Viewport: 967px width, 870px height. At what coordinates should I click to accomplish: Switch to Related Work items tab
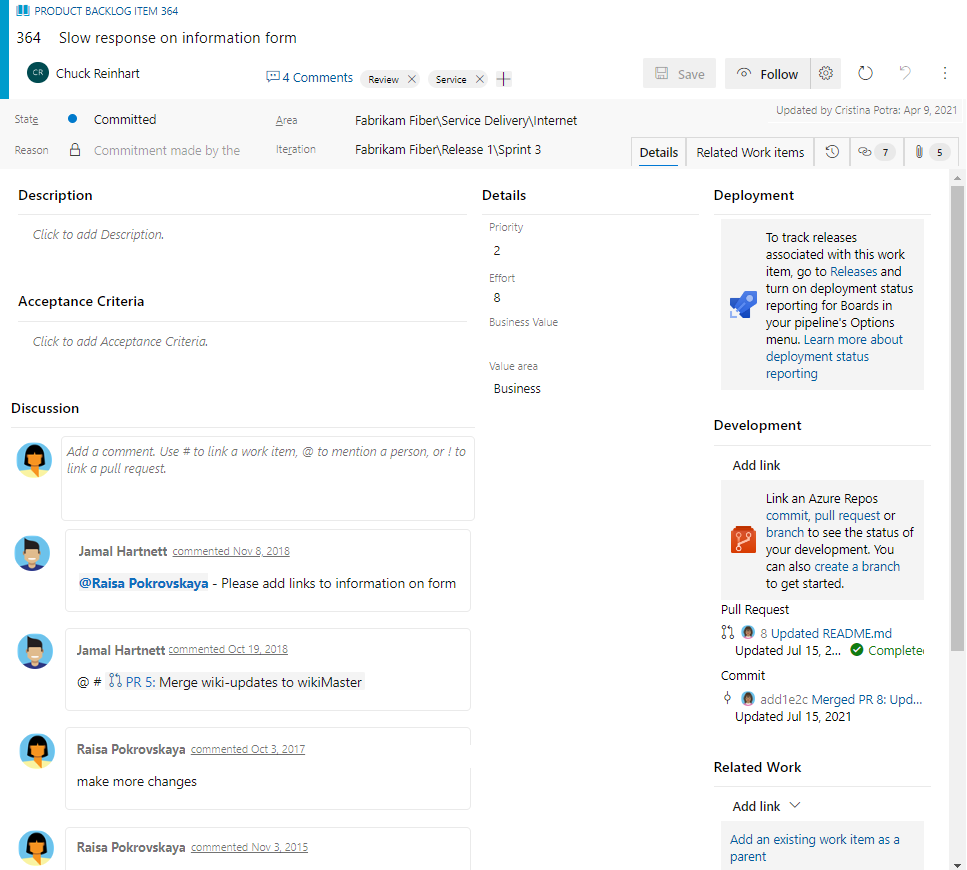(x=750, y=152)
